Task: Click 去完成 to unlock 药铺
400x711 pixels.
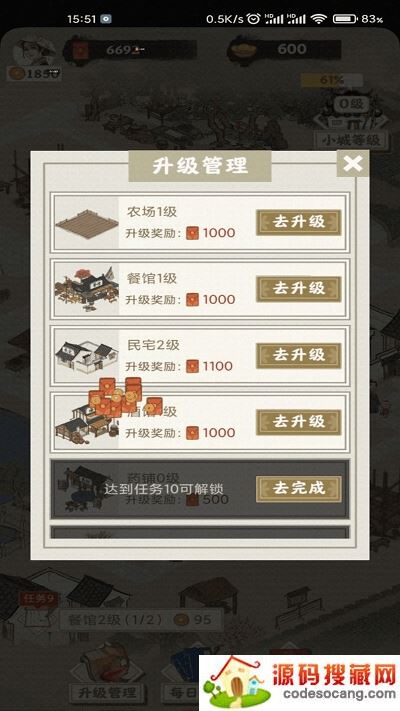Action: coord(298,489)
